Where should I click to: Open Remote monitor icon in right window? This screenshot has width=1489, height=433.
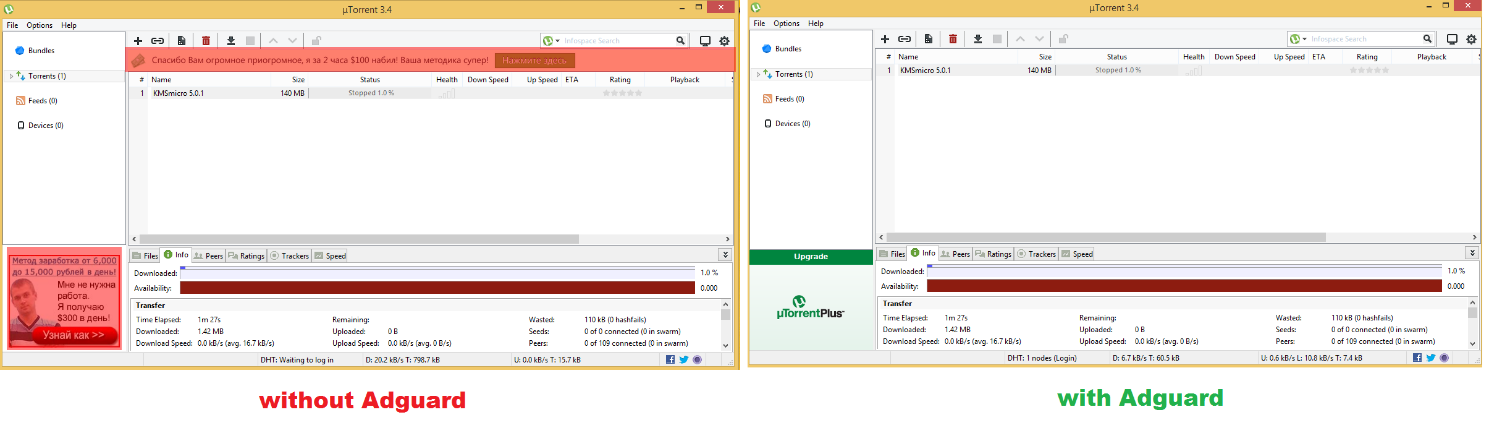pyautogui.click(x=1452, y=39)
